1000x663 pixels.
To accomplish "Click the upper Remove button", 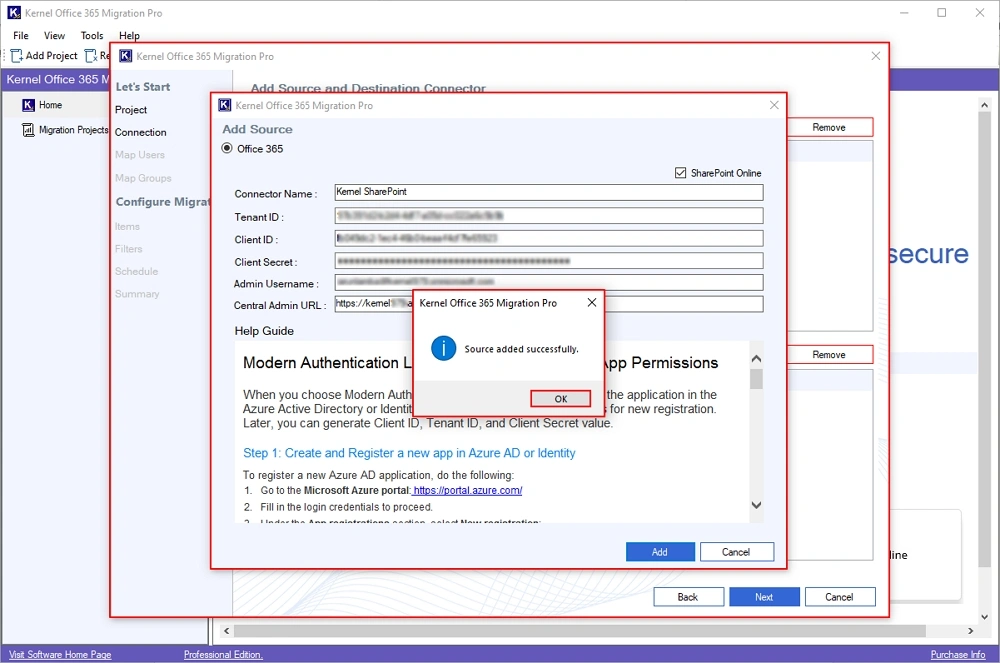I will coord(828,128).
